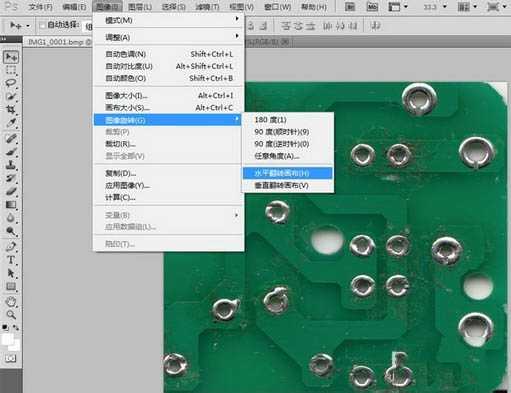Choose 90 度(顺时针) rotation
Image resolution: width=511 pixels, height=393 pixels.
pos(288,132)
